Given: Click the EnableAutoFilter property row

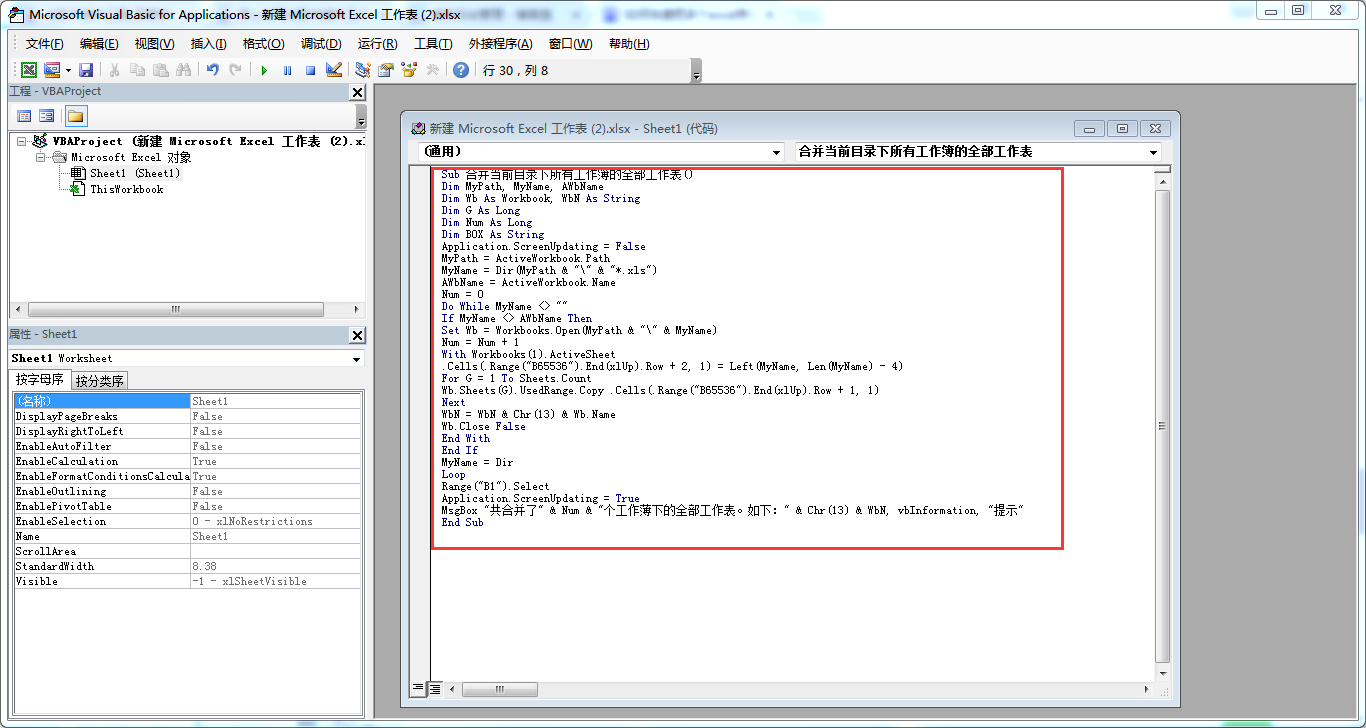Looking at the screenshot, I should pyautogui.click(x=187, y=446).
